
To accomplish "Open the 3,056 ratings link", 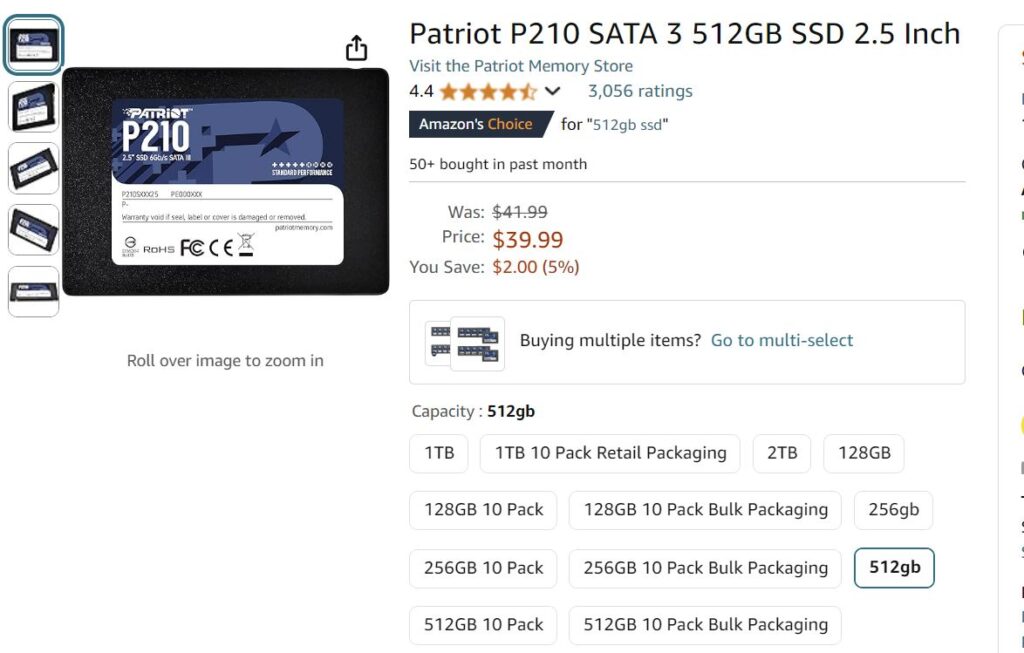I will point(640,92).
